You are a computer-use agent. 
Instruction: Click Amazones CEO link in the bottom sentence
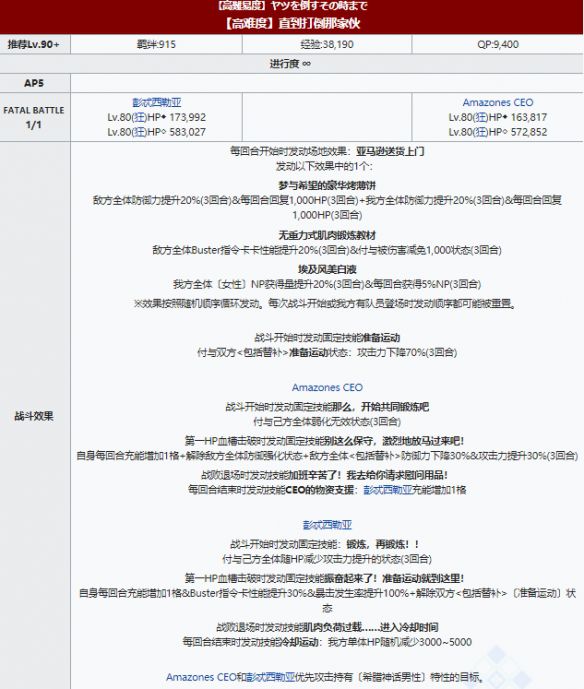[201, 677]
